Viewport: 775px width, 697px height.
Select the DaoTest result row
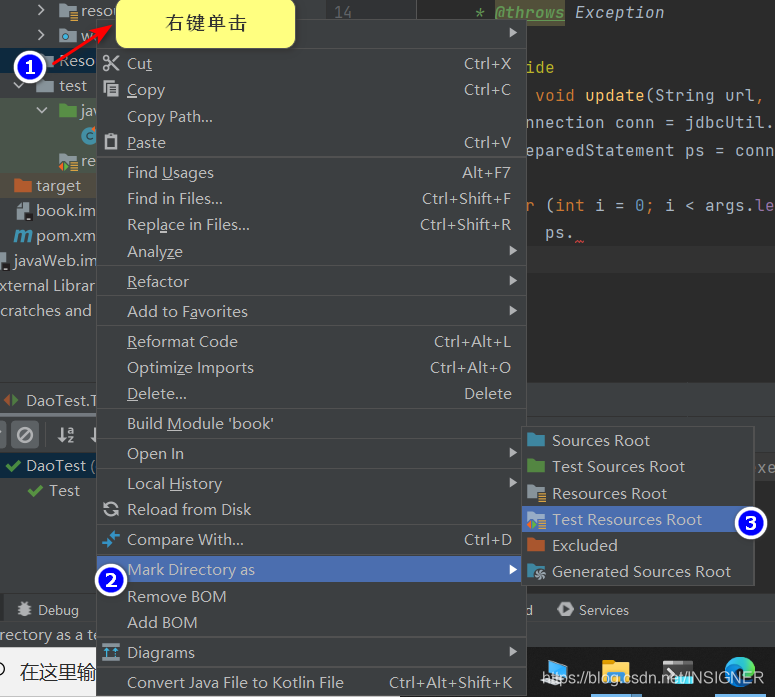pos(48,466)
